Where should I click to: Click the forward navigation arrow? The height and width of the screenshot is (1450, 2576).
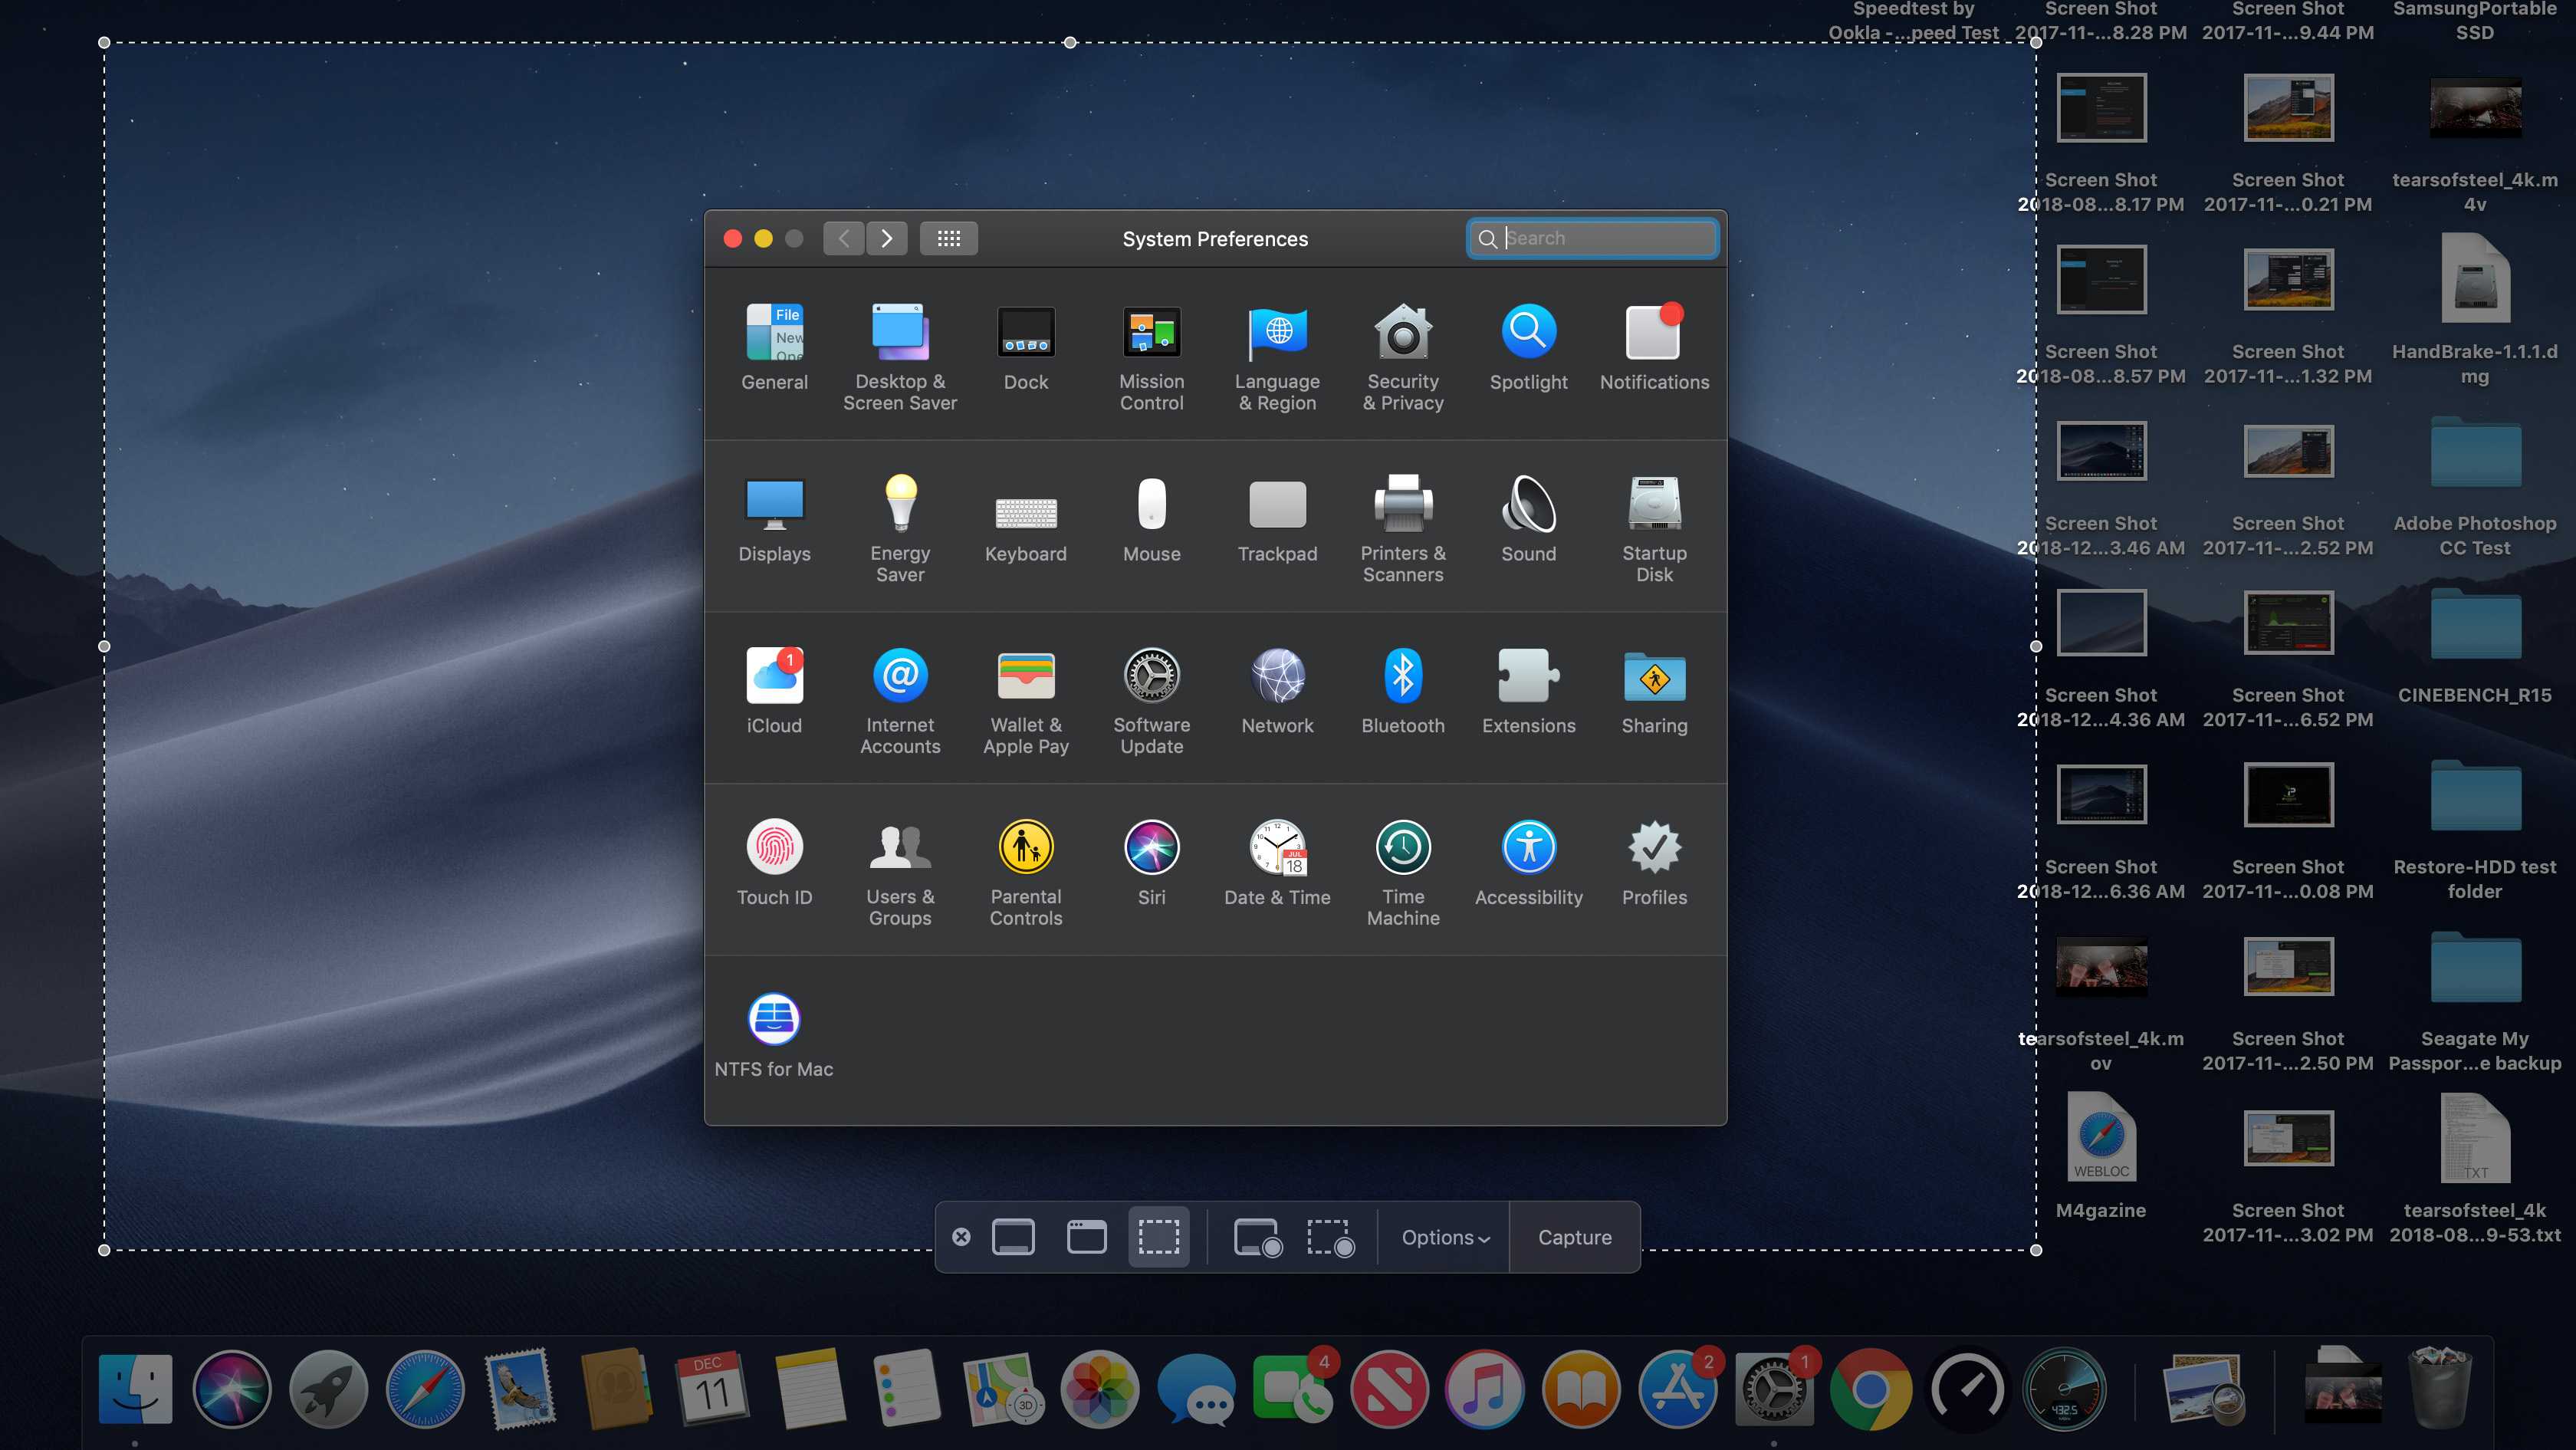(x=883, y=237)
